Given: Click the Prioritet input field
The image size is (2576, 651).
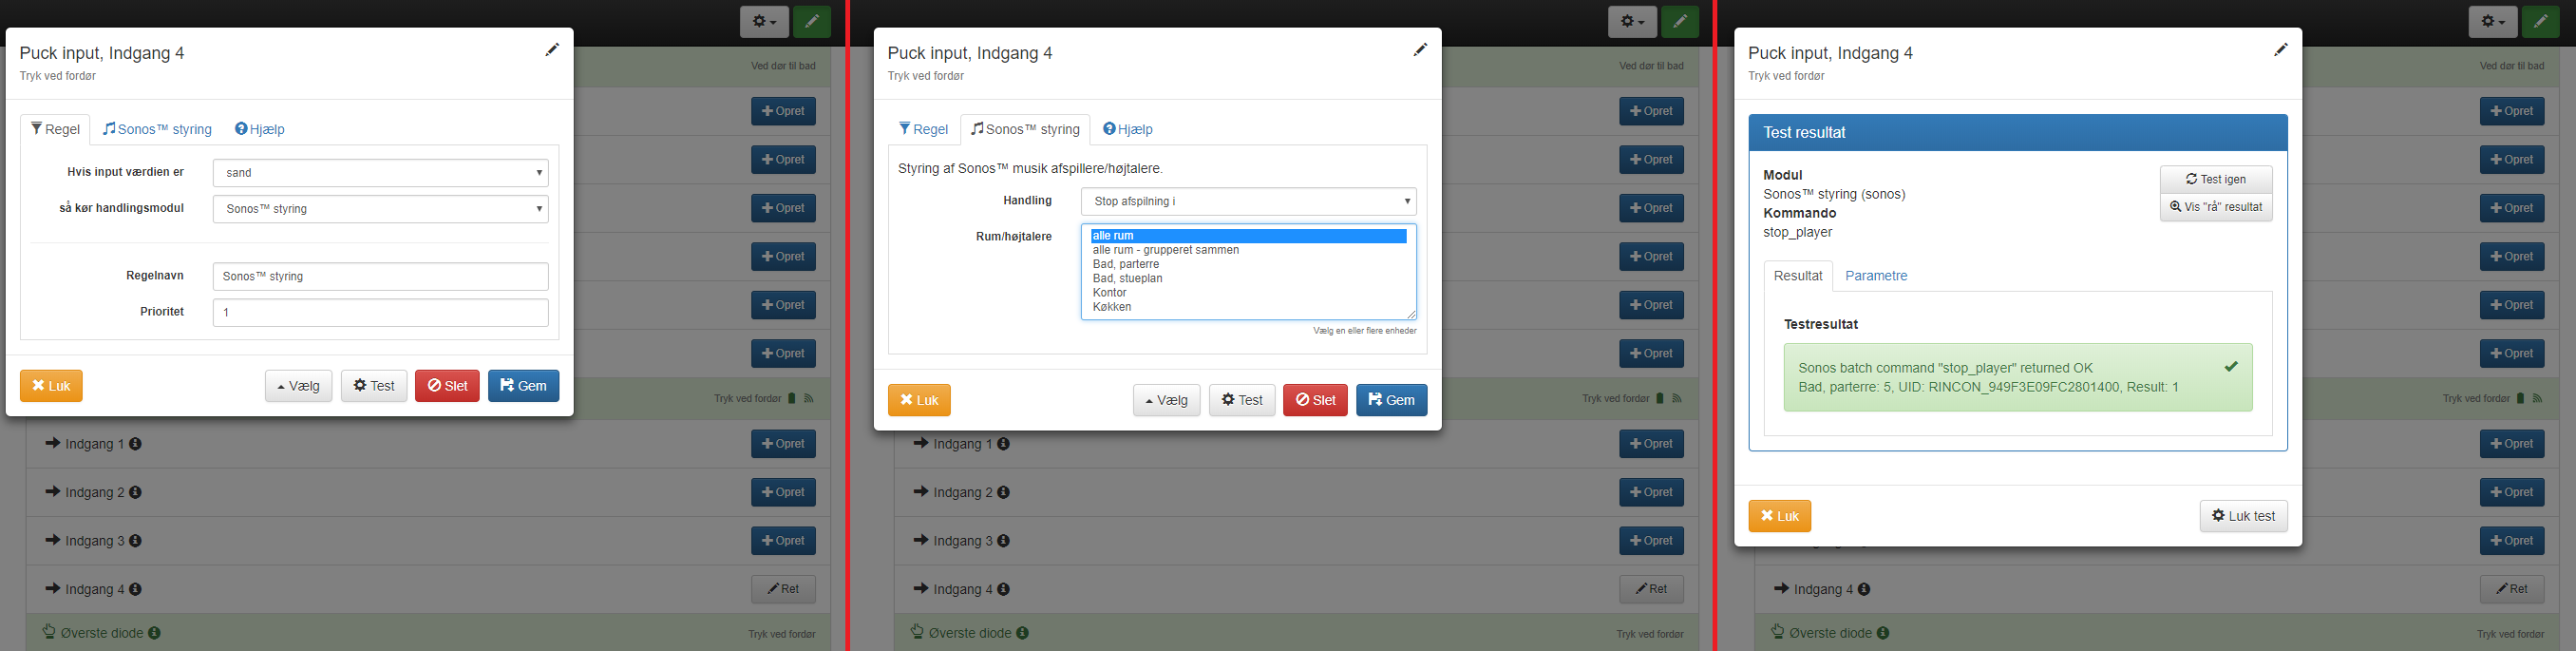Looking at the screenshot, I should point(380,312).
